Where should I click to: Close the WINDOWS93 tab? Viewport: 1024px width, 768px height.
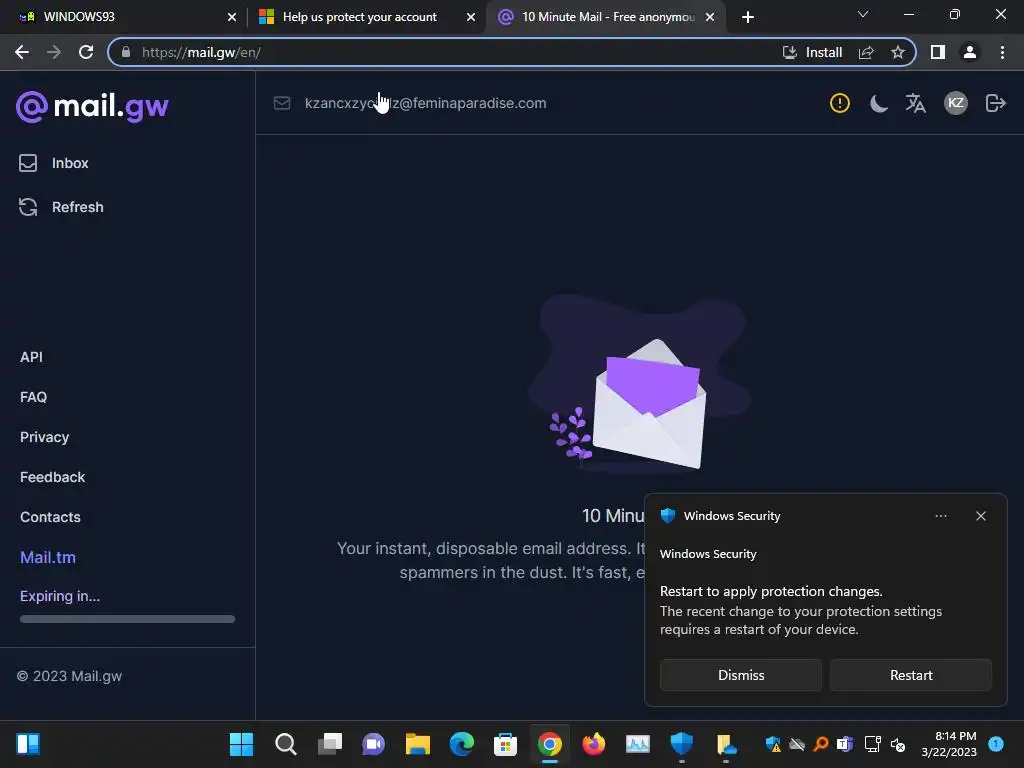click(x=232, y=17)
